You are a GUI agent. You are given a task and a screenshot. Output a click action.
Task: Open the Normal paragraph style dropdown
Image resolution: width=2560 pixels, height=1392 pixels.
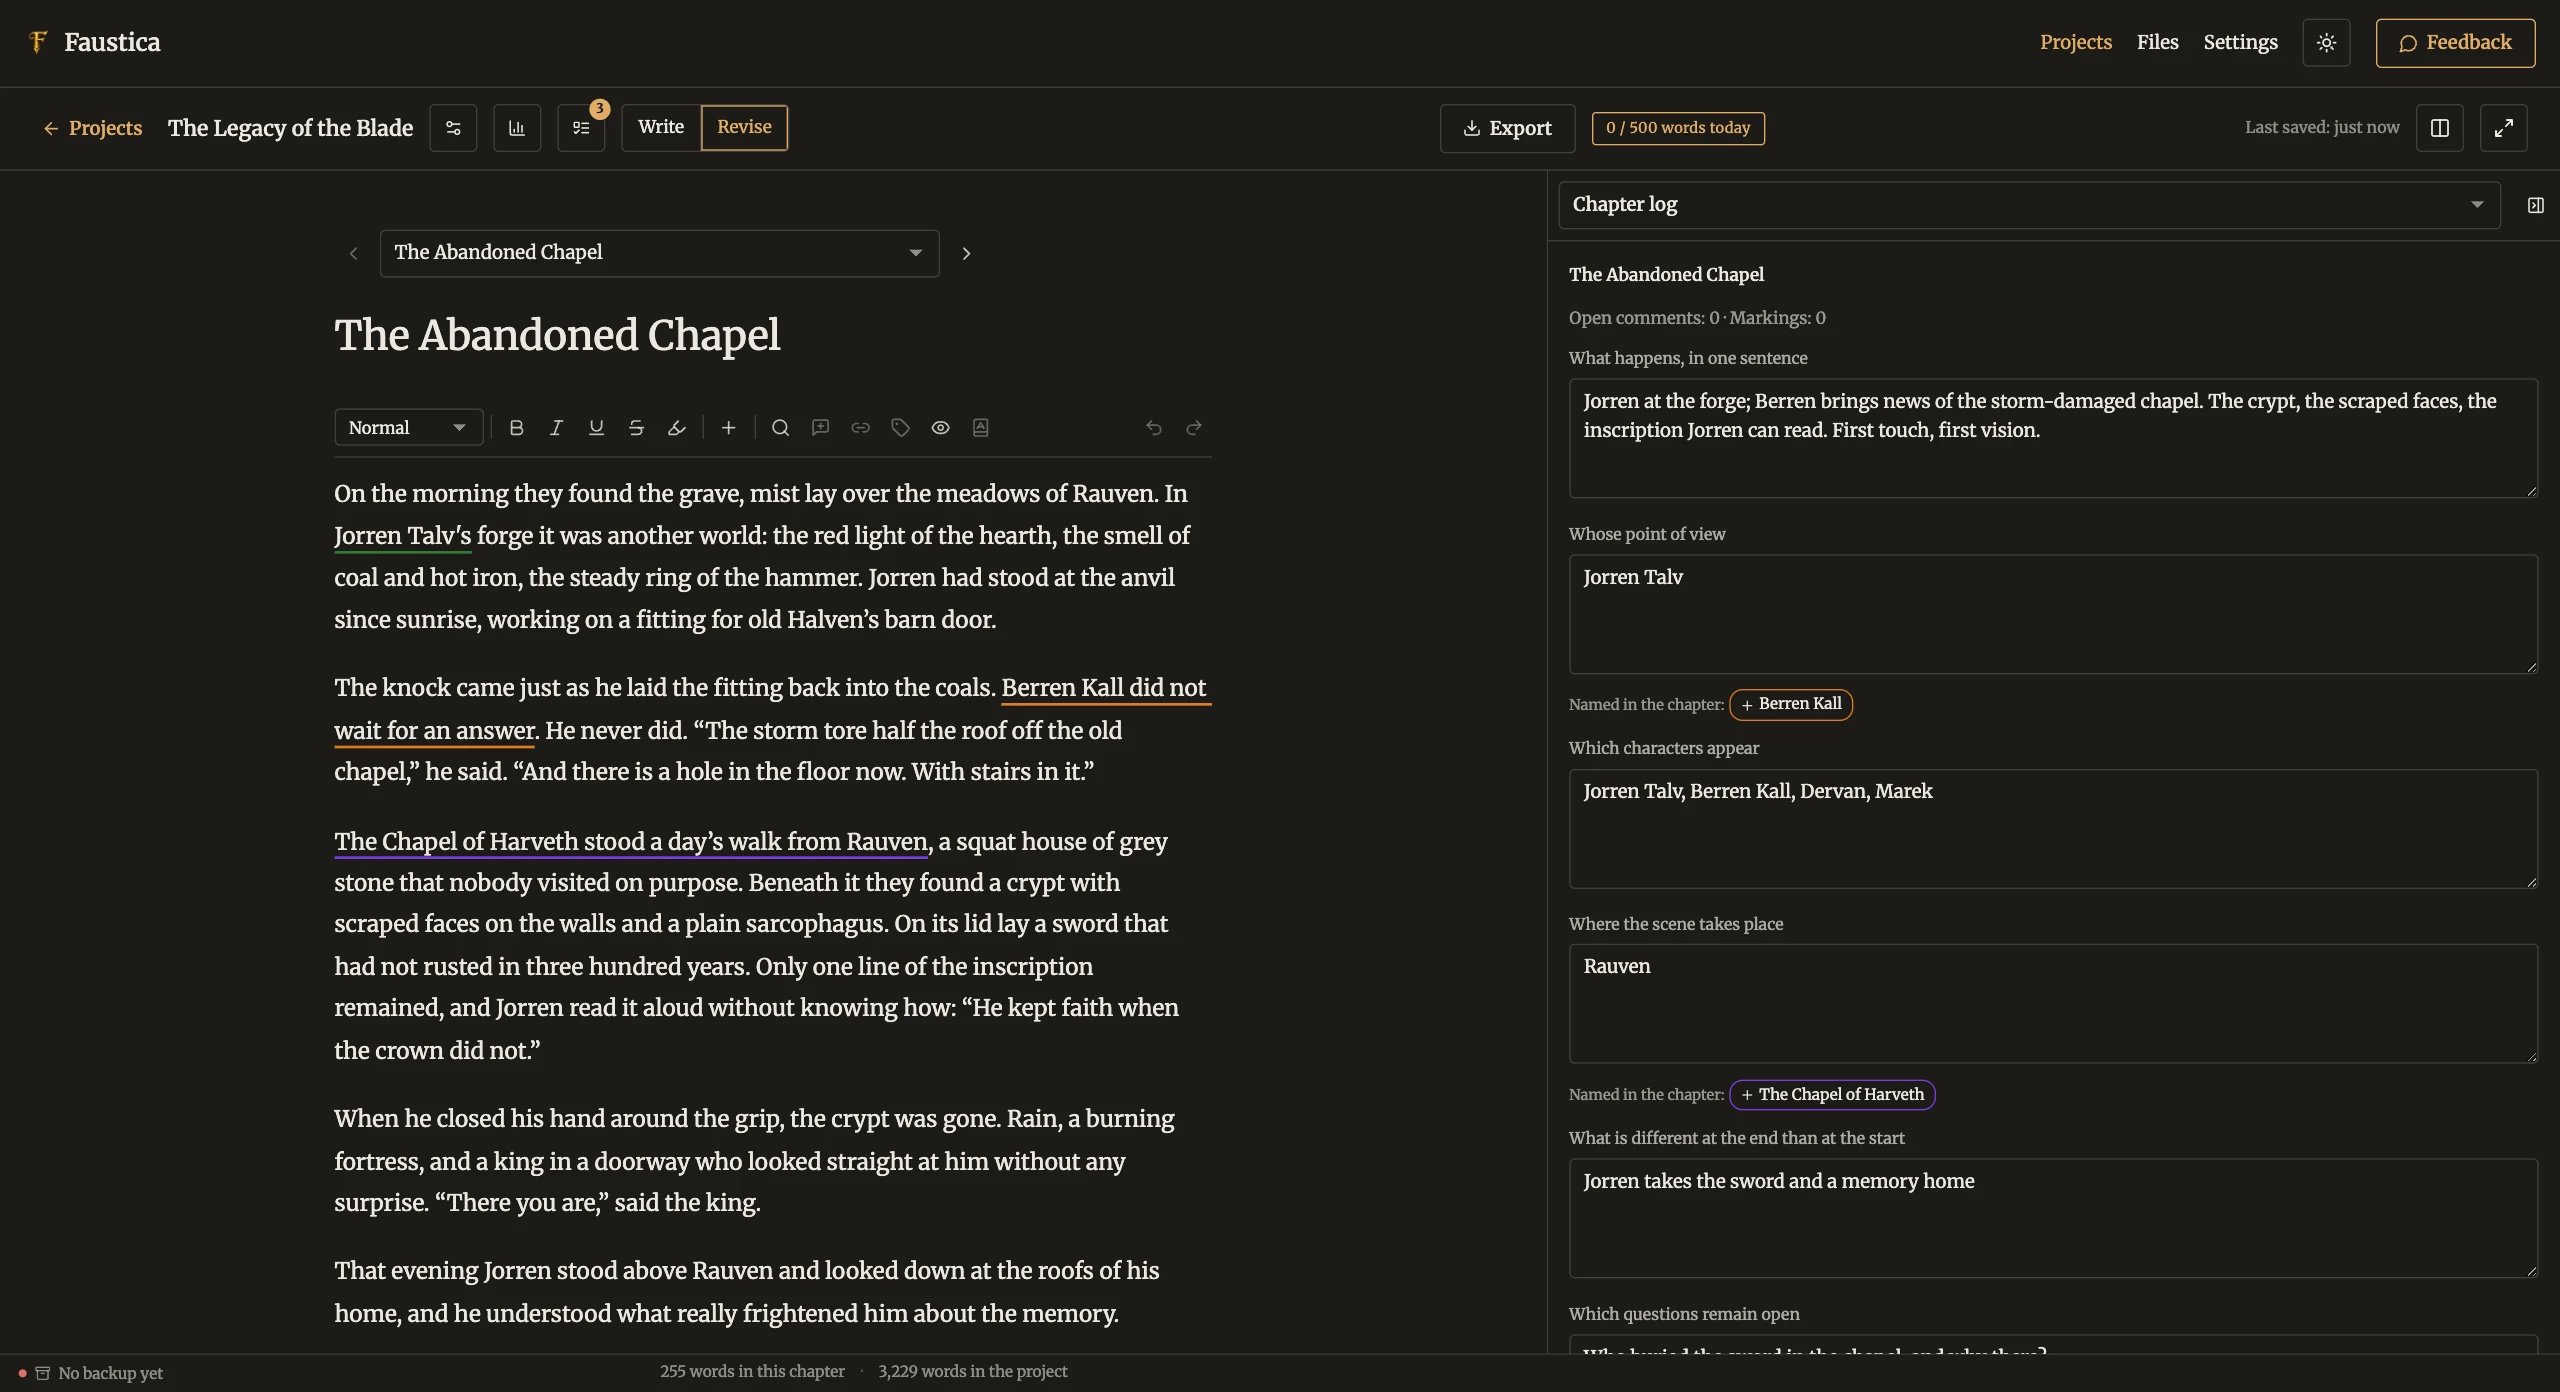click(408, 428)
